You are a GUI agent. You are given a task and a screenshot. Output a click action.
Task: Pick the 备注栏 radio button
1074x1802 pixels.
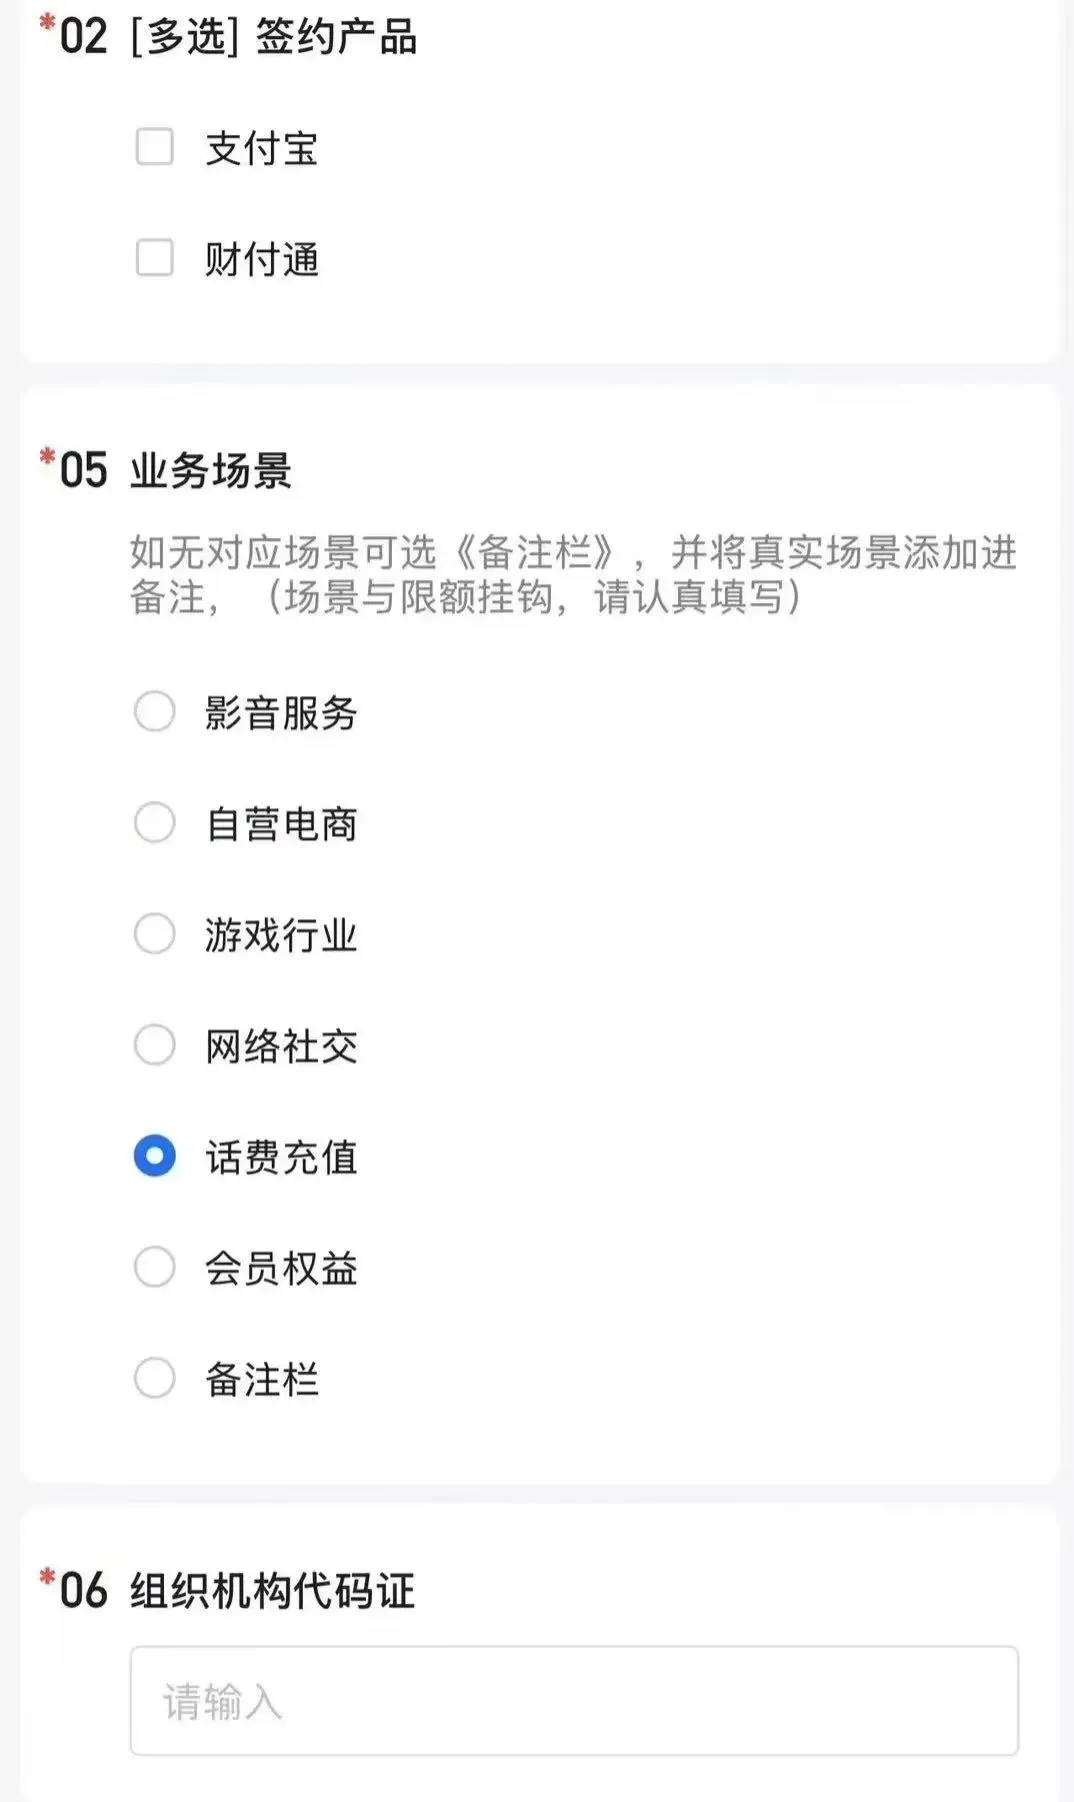coord(155,1378)
